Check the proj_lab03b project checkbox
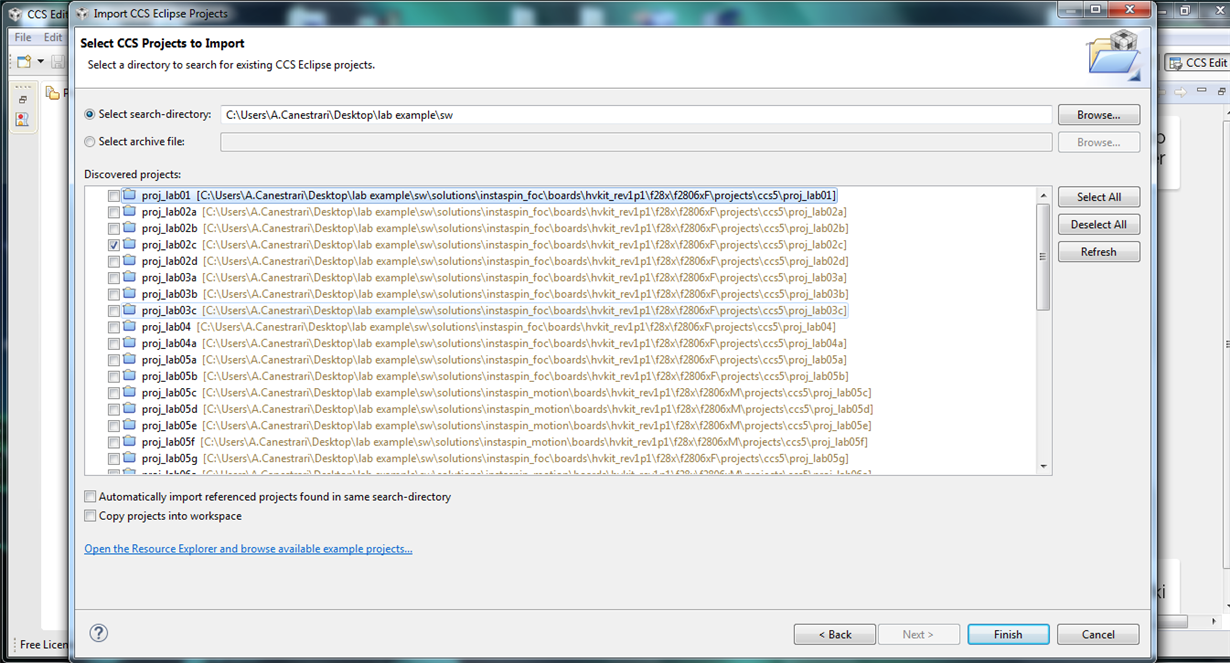 (114, 294)
